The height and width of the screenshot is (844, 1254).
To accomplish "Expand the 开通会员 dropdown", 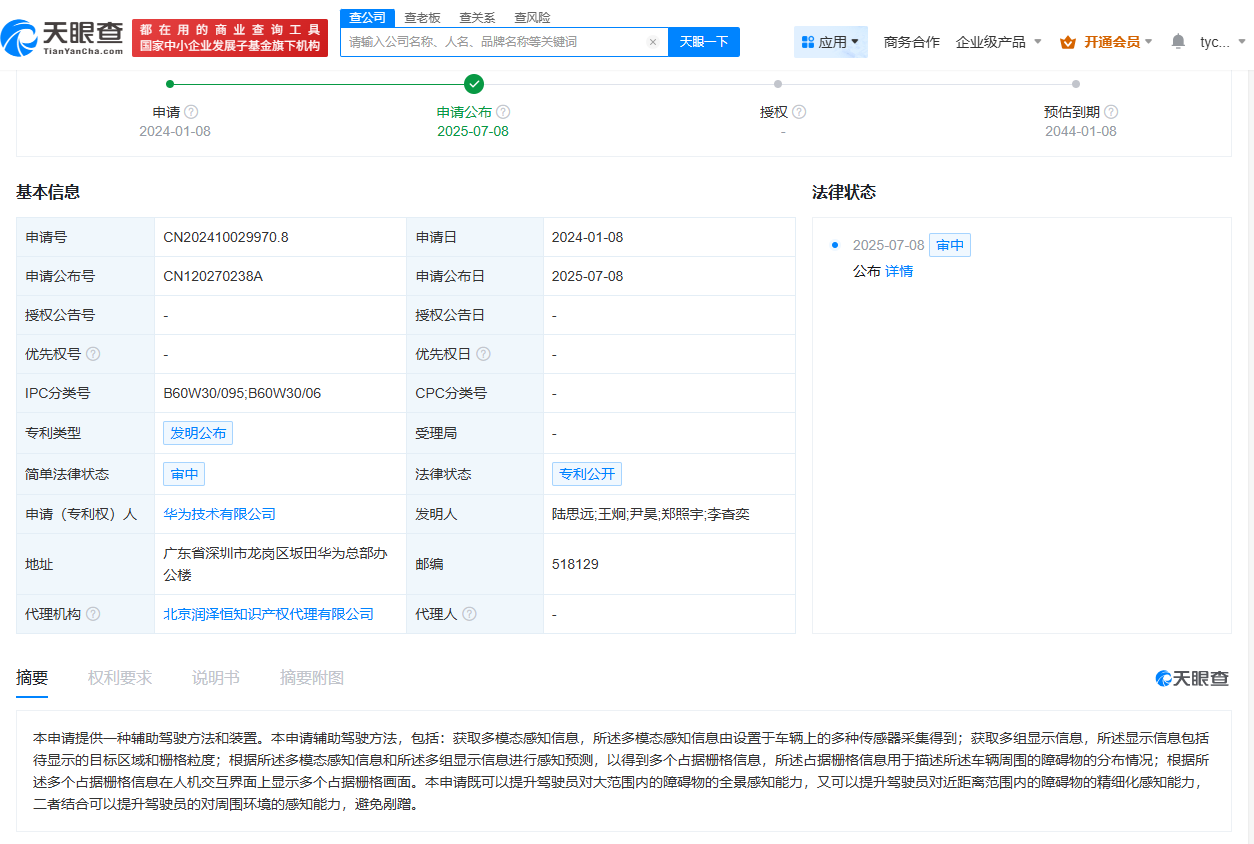I will pos(1118,42).
